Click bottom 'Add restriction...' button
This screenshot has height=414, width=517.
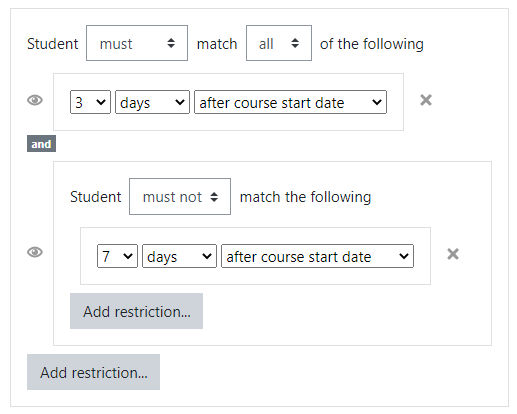pyautogui.click(x=93, y=372)
